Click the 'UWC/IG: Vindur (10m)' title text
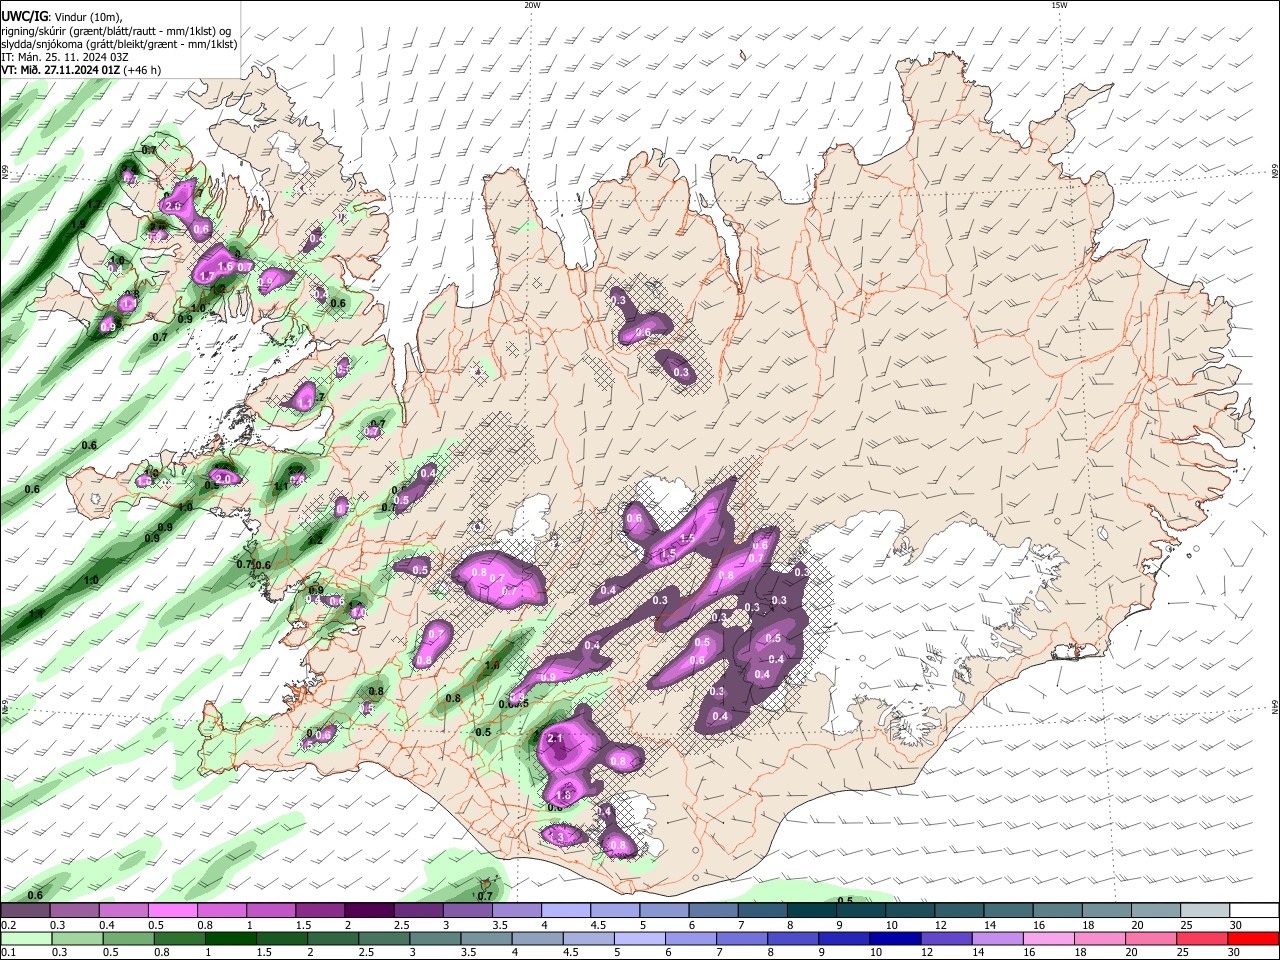The width and height of the screenshot is (1280, 960). (61, 17)
